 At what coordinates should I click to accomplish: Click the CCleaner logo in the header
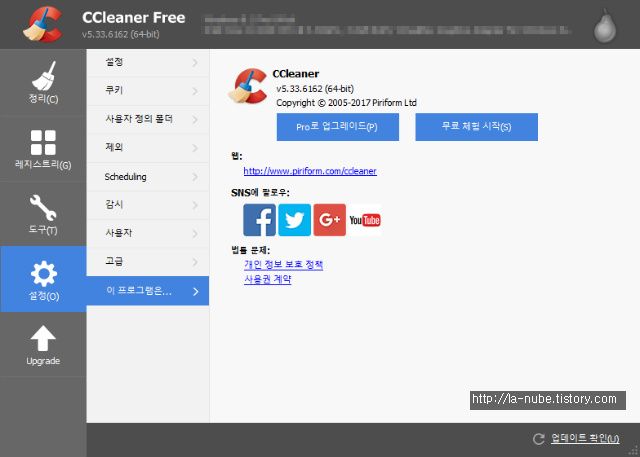point(42,24)
